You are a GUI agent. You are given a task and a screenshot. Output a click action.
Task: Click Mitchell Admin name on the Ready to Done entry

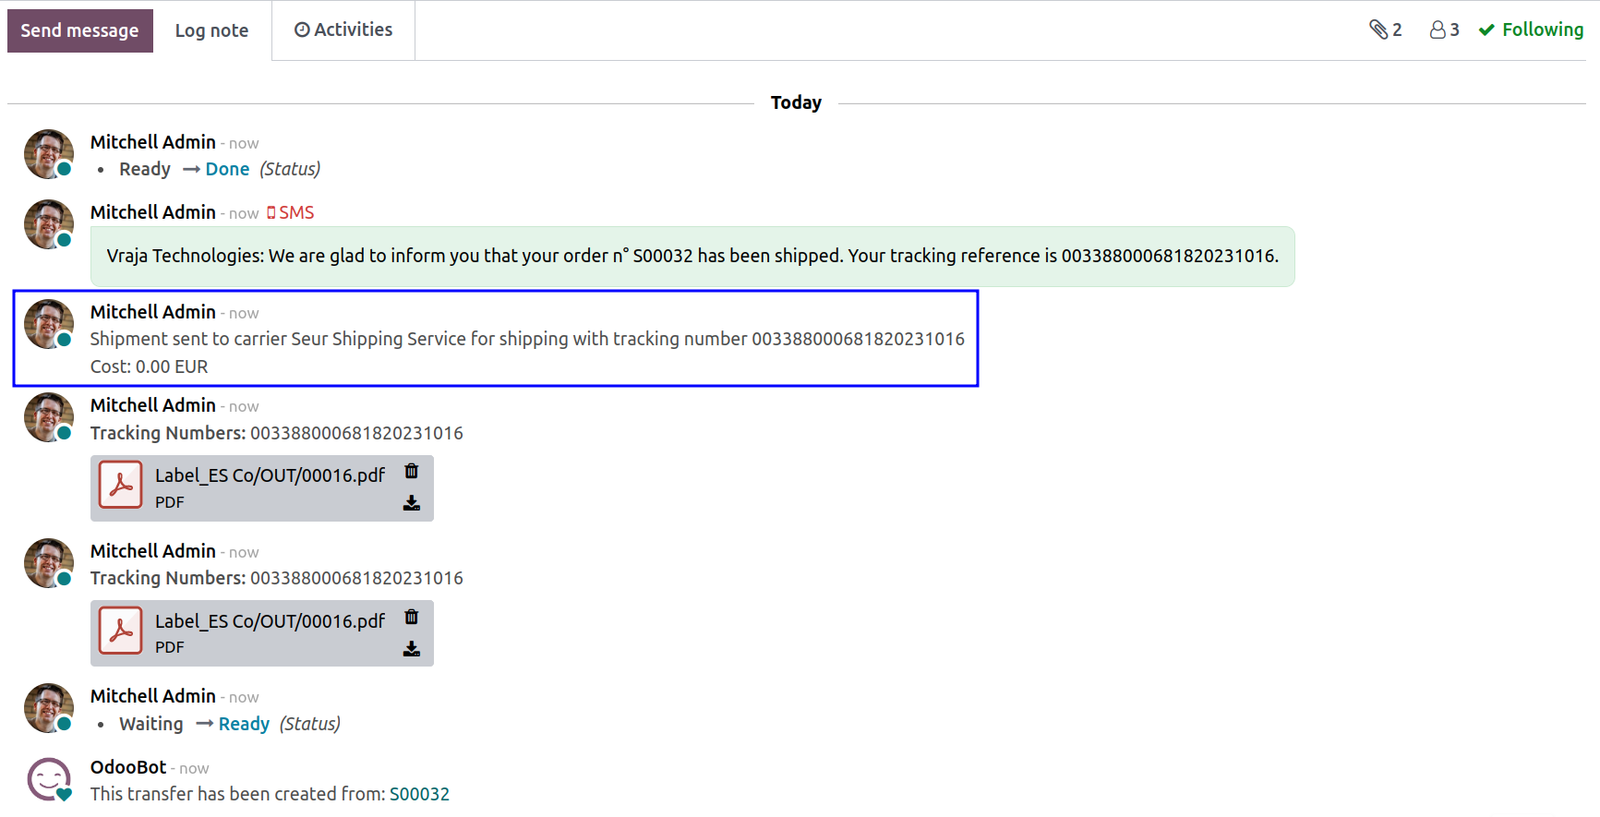pyautogui.click(x=153, y=142)
